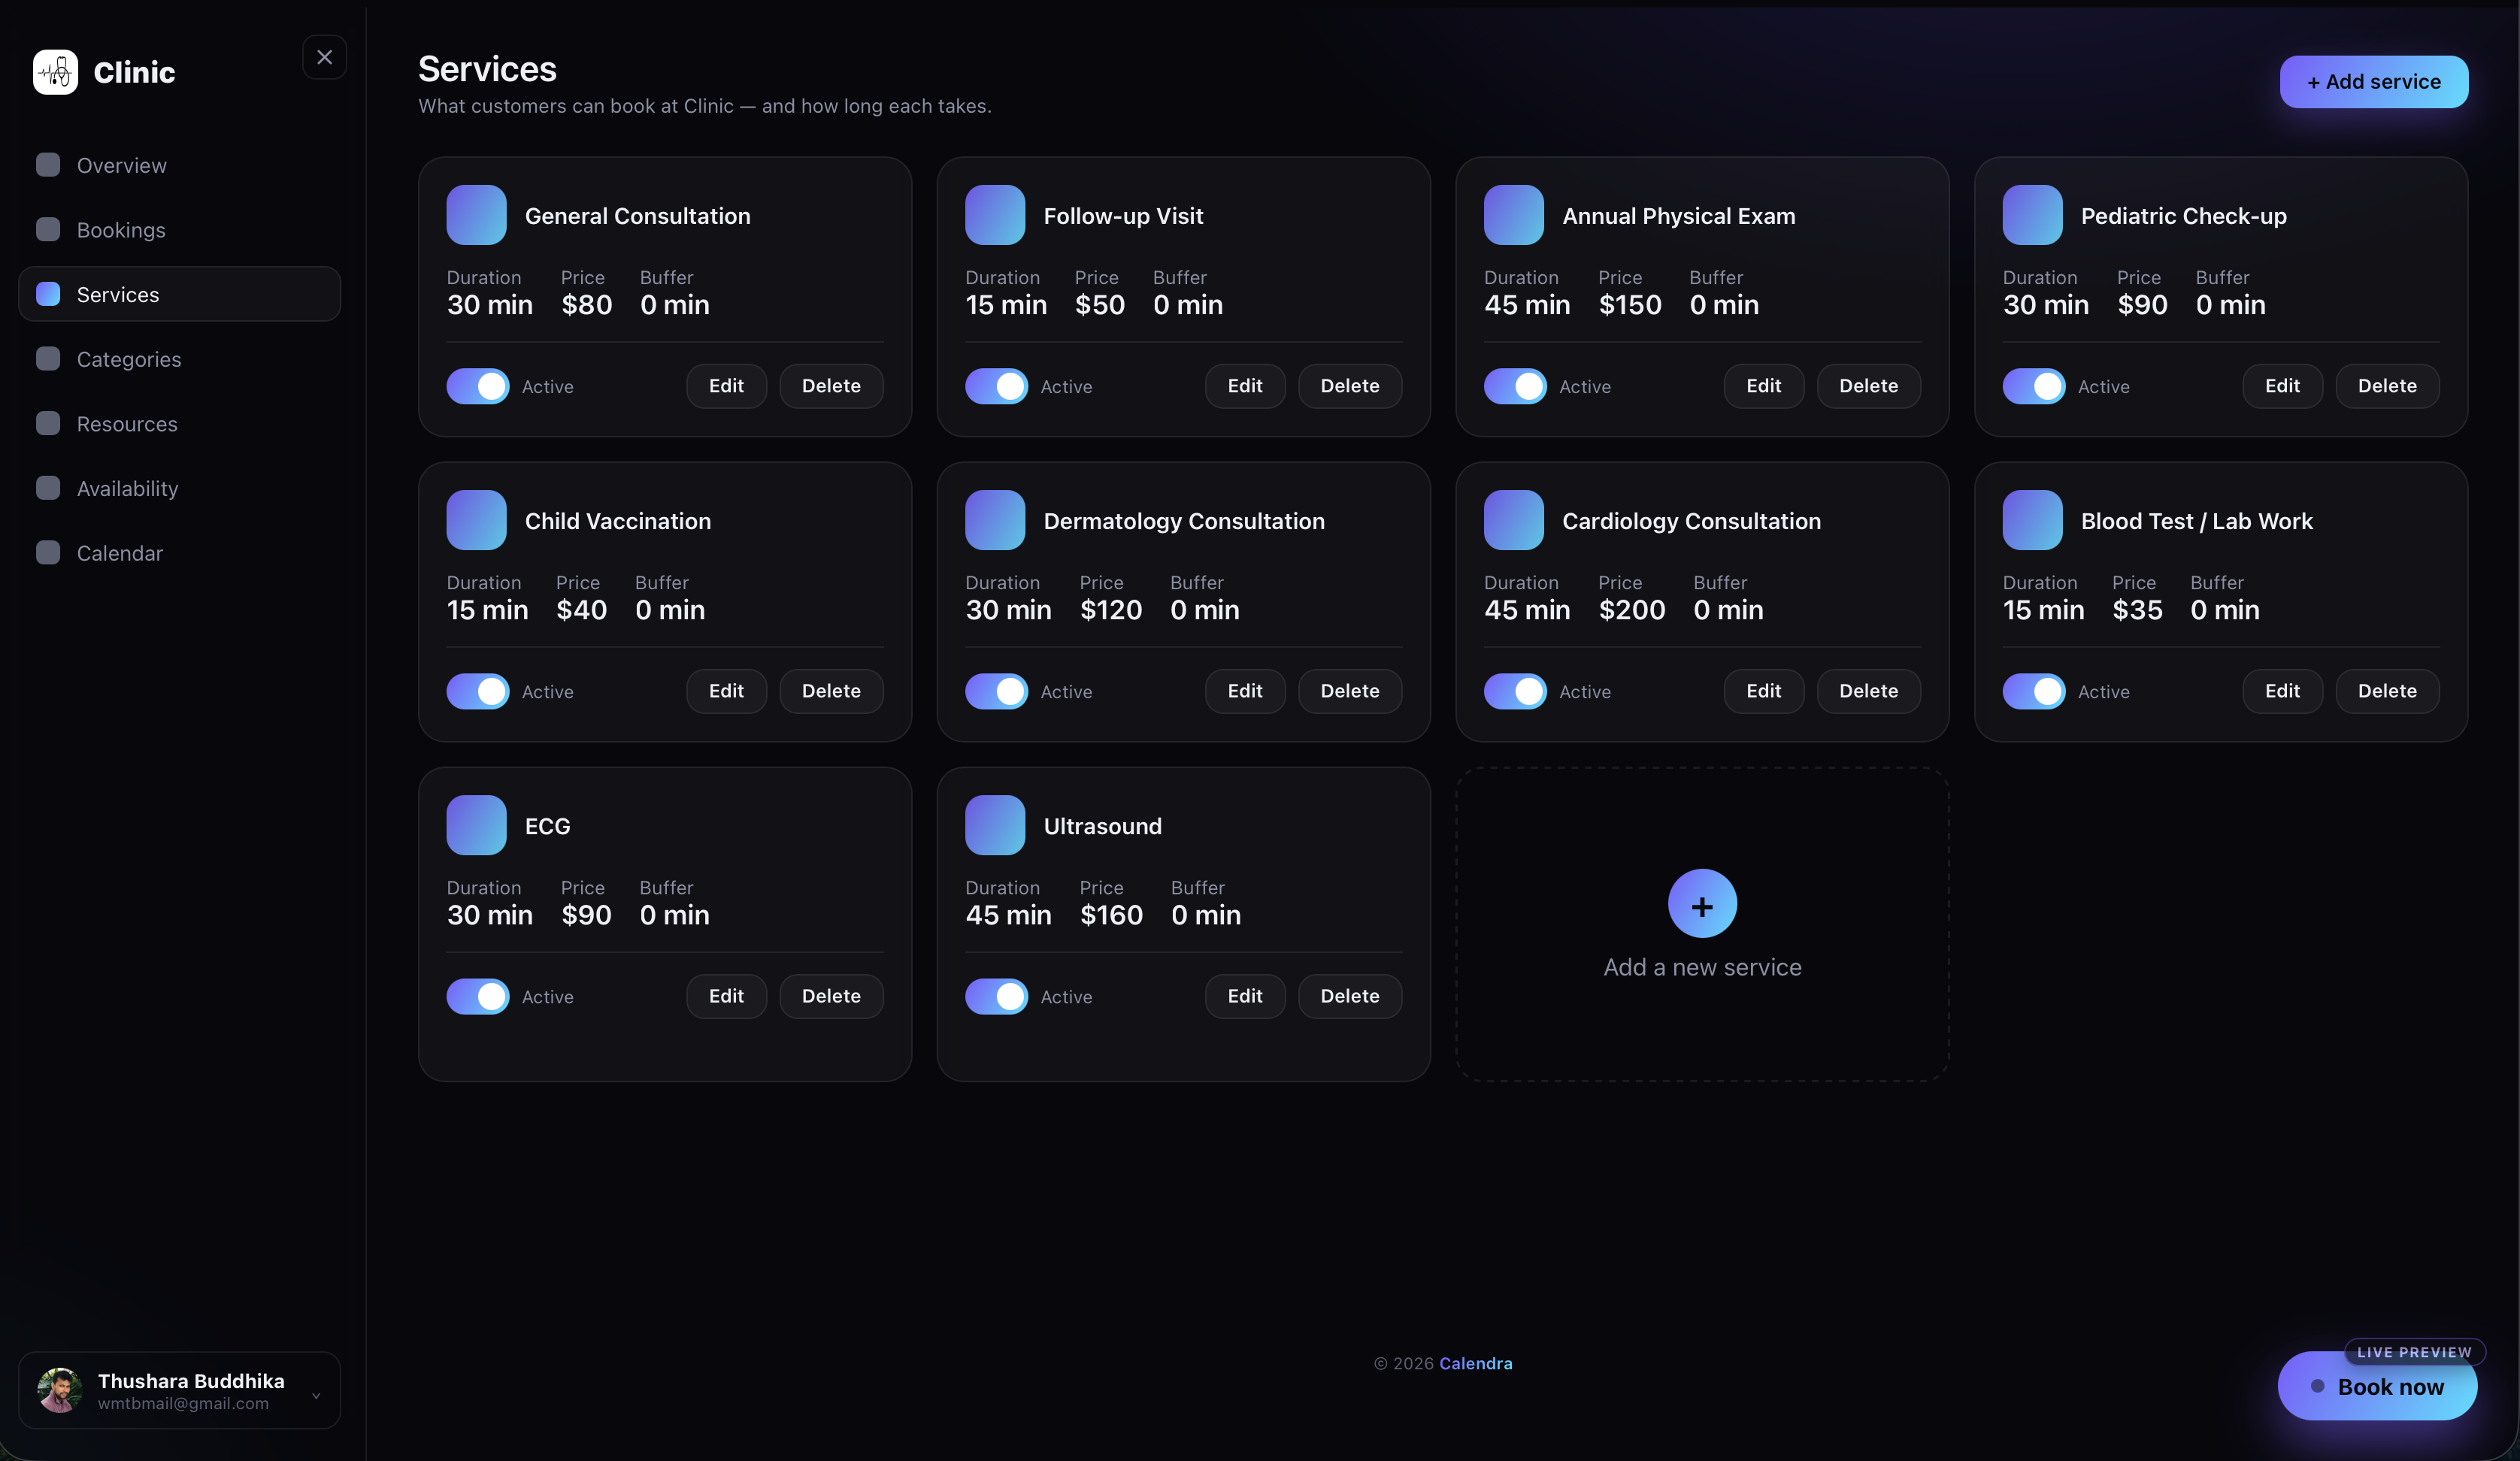Viewport: 2520px width, 1461px height.
Task: Edit the Pediatric Check-up service
Action: [x=2282, y=386]
